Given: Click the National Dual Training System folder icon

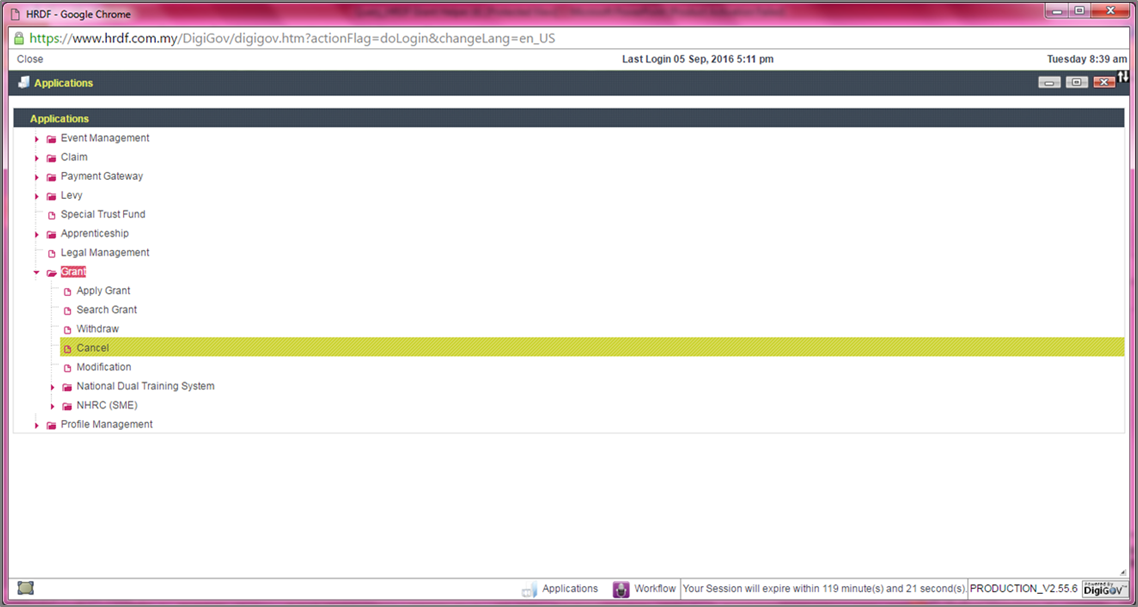Looking at the screenshot, I should 67,387.
